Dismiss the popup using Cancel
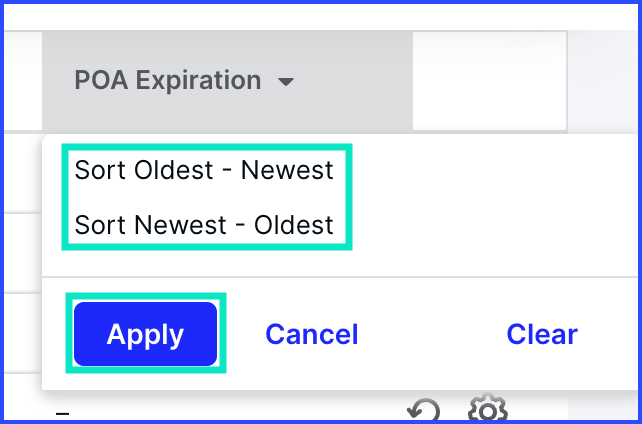642x424 pixels. coord(312,334)
